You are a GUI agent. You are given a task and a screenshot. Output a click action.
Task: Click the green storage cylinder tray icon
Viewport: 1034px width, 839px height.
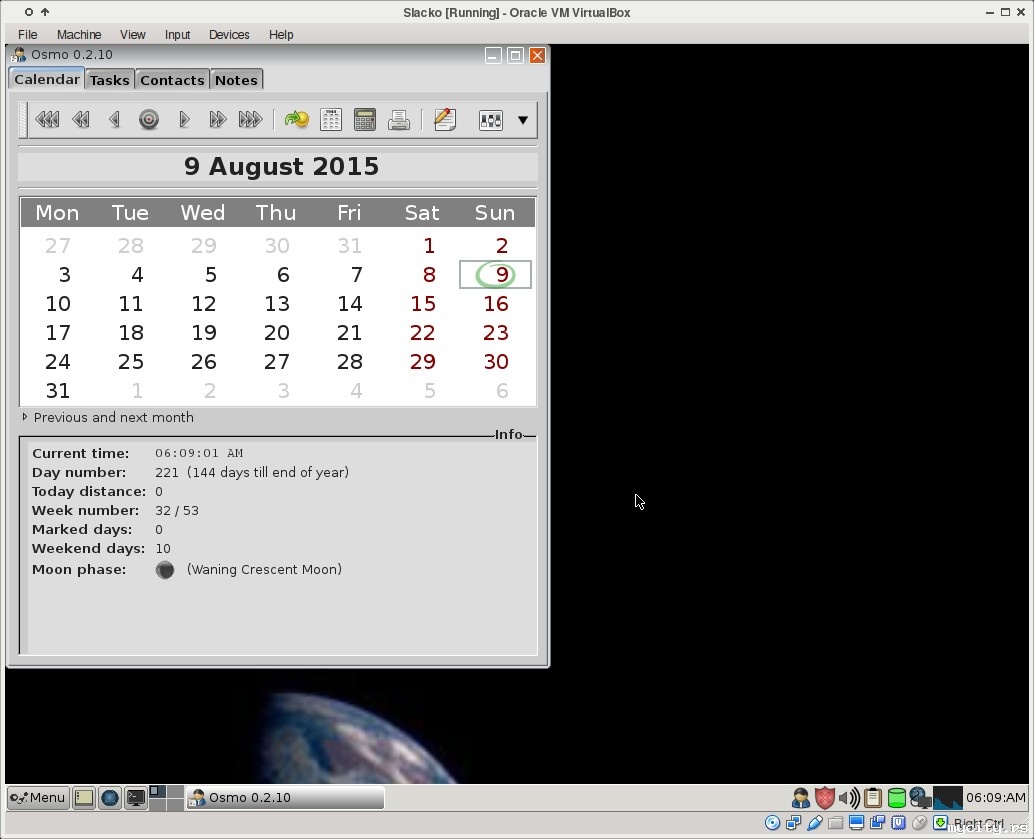click(x=896, y=798)
